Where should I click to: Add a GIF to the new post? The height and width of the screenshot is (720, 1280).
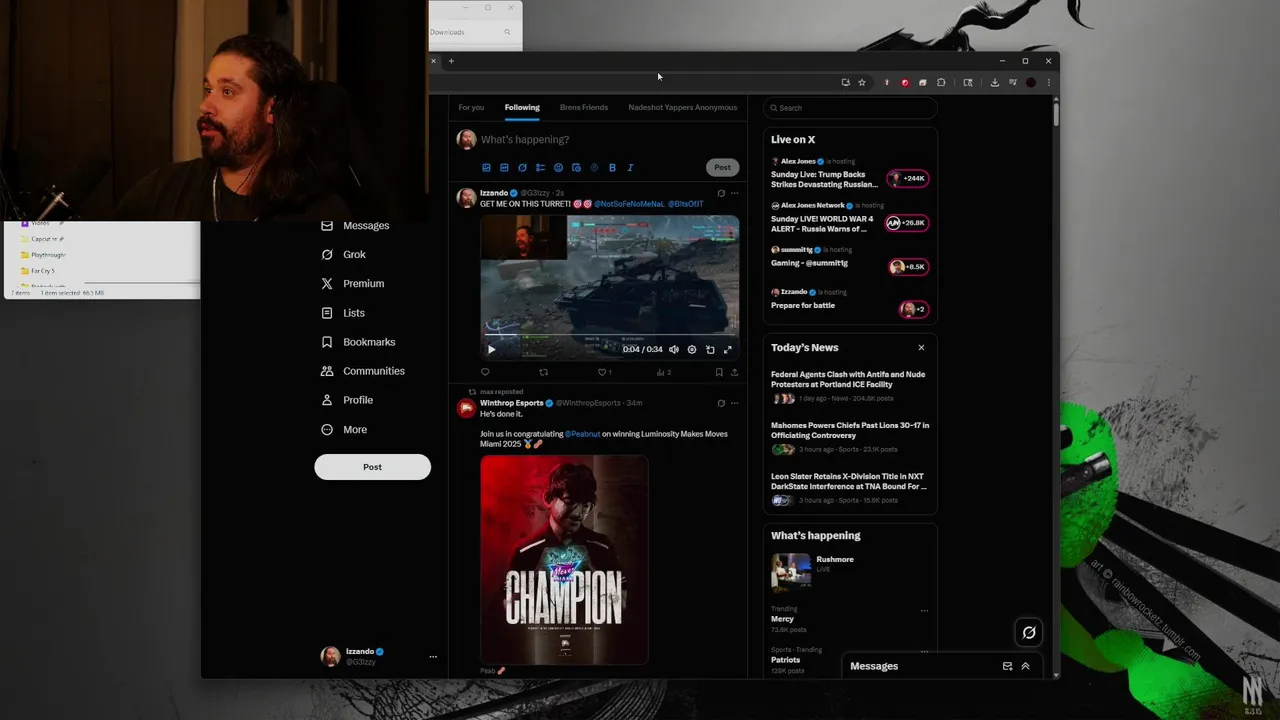504,168
